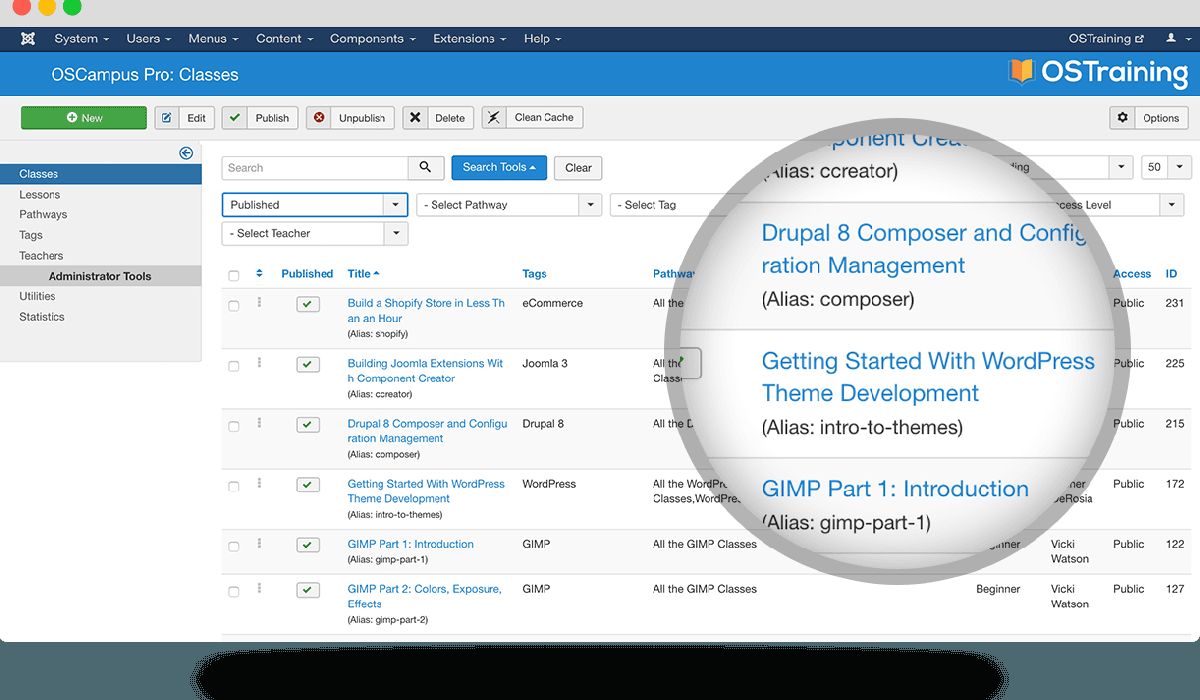This screenshot has width=1200, height=700.
Task: Open GIMP Part 2: Colors, Exposure class
Action: (424, 596)
